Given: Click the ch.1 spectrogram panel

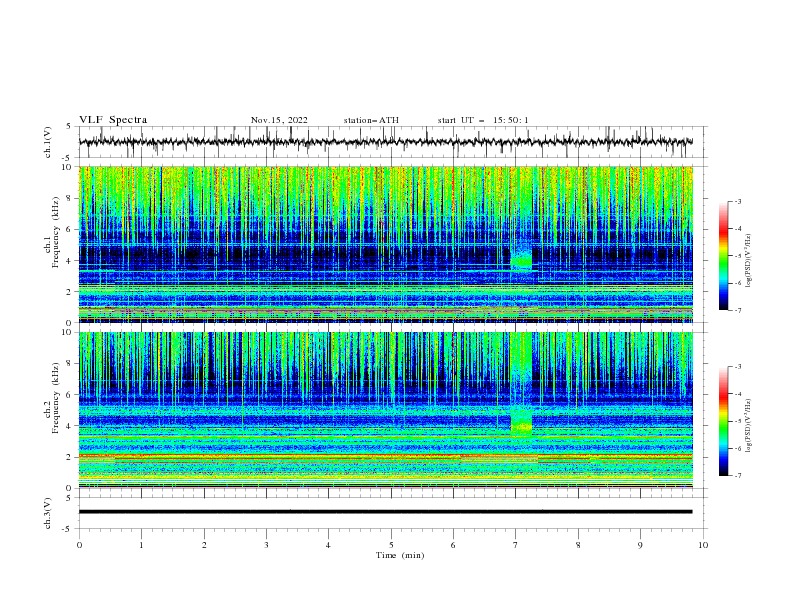Looking at the screenshot, I should [x=386, y=244].
